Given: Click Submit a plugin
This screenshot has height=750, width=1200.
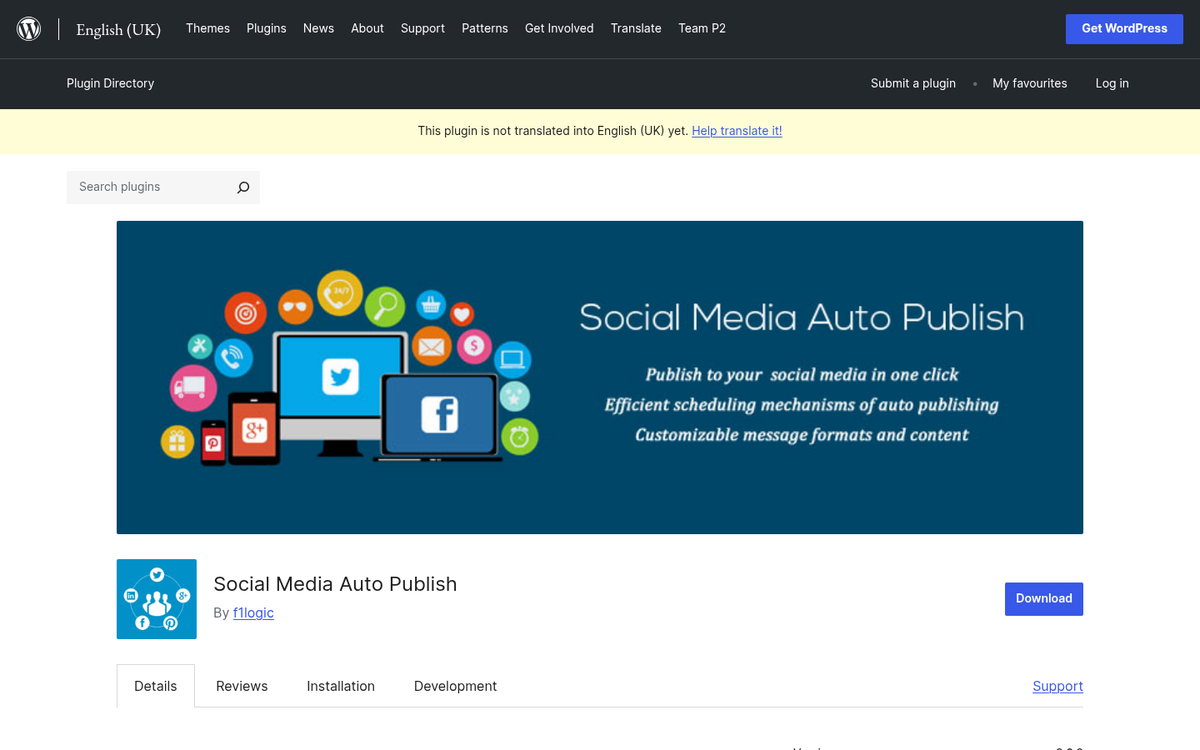Looking at the screenshot, I should [x=913, y=83].
